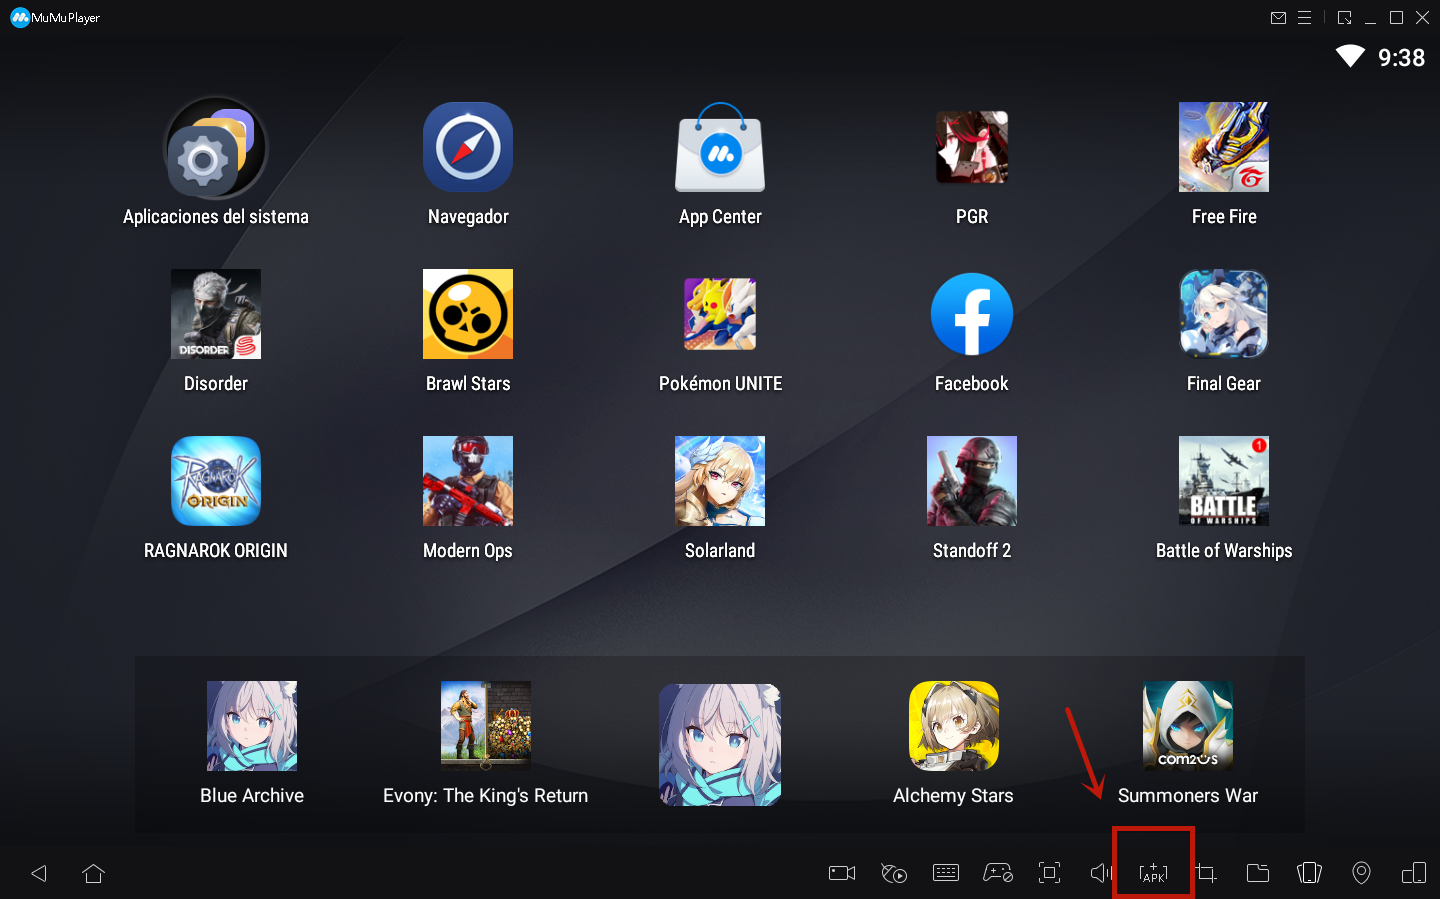Open Summoners War recommendation
This screenshot has width=1440, height=899.
tap(1188, 726)
